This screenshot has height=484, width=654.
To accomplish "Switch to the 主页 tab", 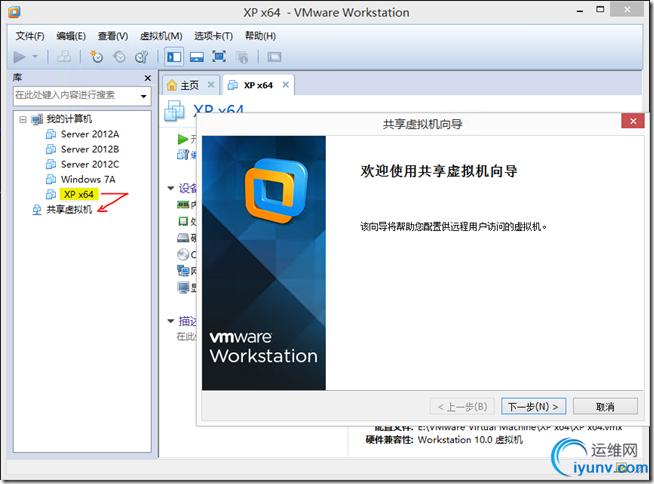I will click(190, 86).
